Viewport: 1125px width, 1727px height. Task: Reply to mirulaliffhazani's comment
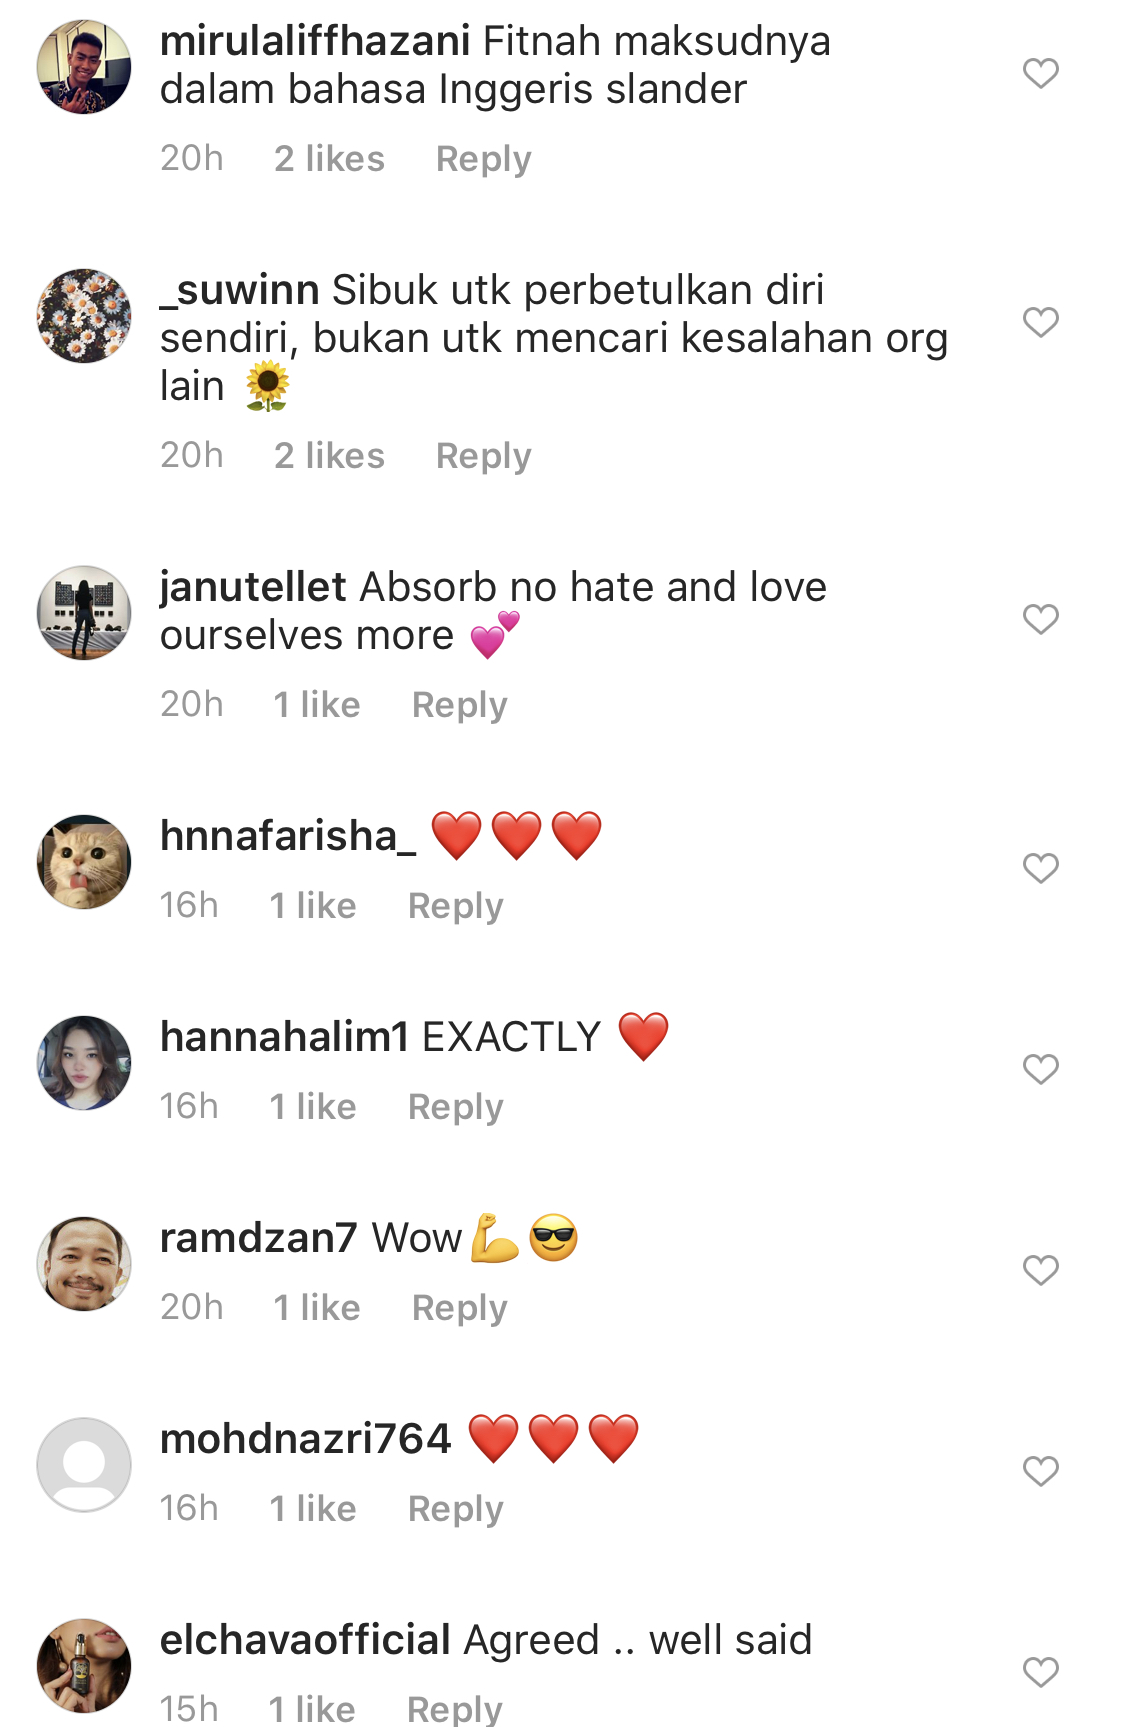tap(483, 160)
